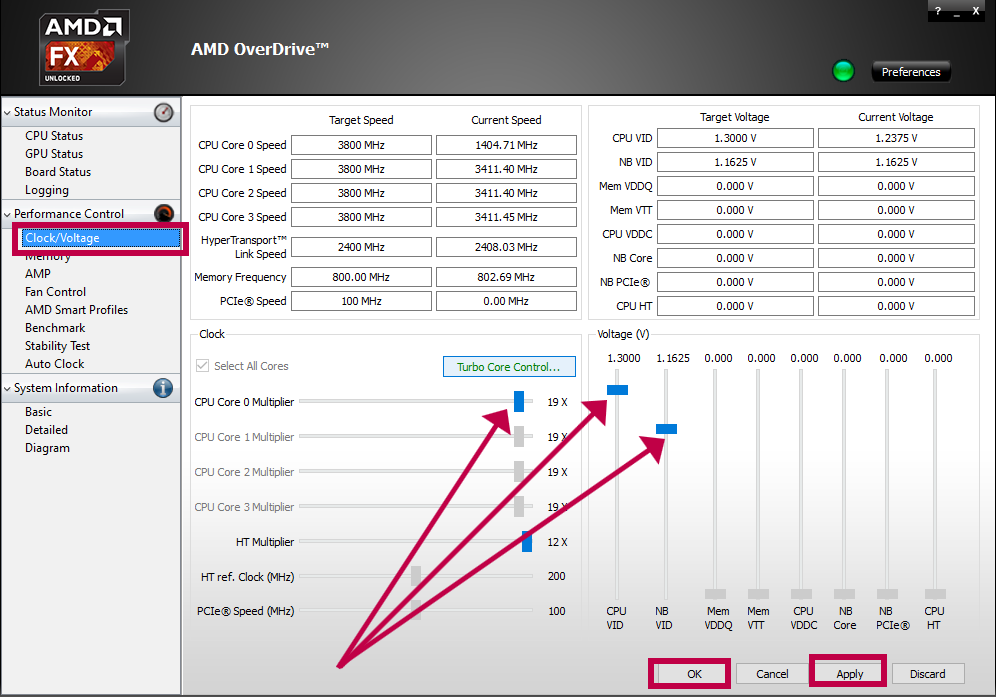Image resolution: width=996 pixels, height=697 pixels.
Task: Click the CPU Core 0 target speed field
Action: pyautogui.click(x=361, y=145)
